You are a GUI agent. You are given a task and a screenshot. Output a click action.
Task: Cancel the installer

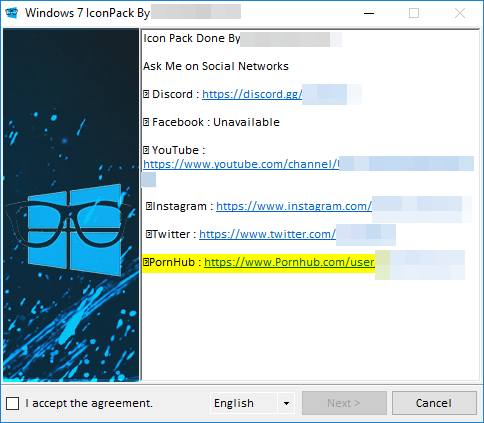point(434,403)
